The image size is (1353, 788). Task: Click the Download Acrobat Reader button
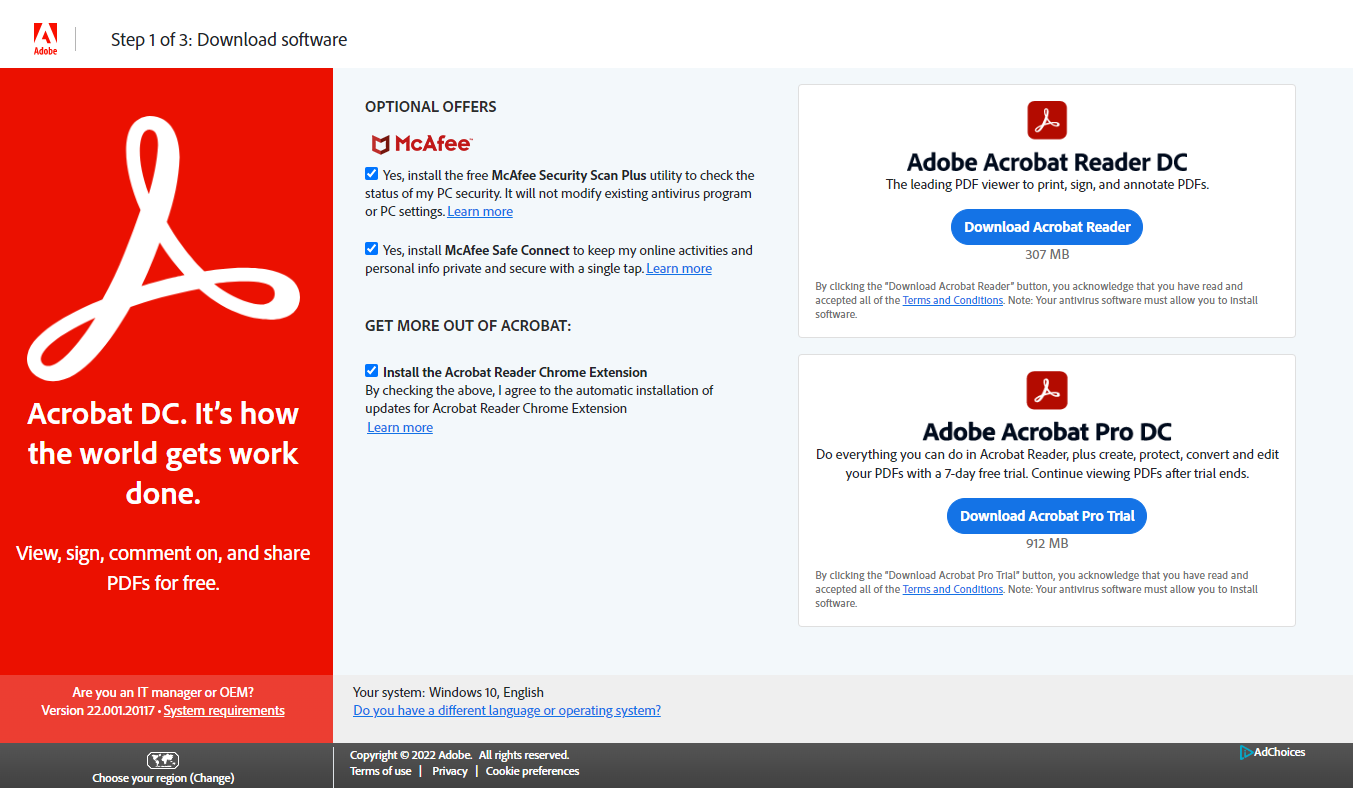(x=1047, y=227)
